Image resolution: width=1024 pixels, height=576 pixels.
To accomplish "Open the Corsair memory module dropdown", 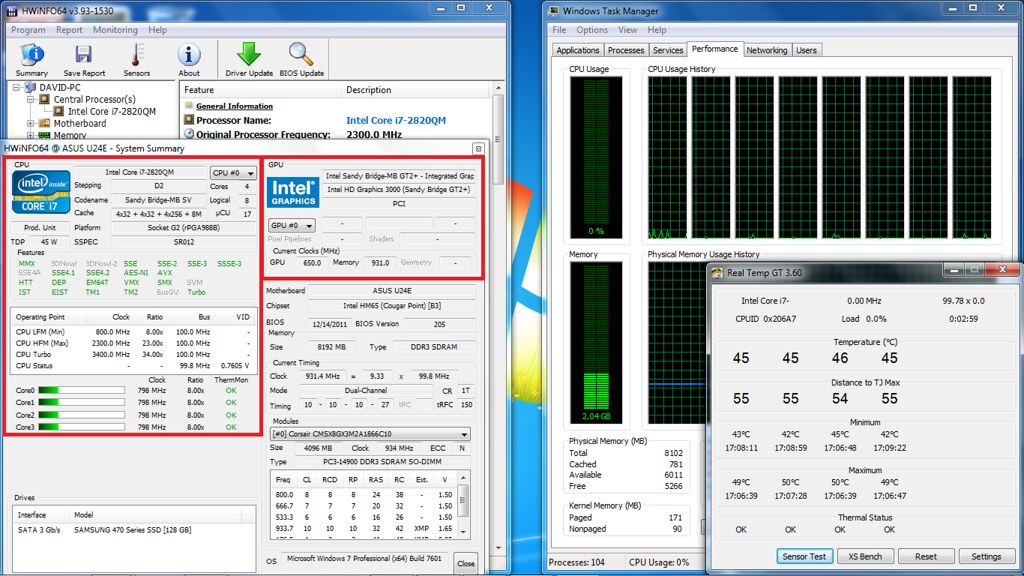I will click(x=370, y=434).
